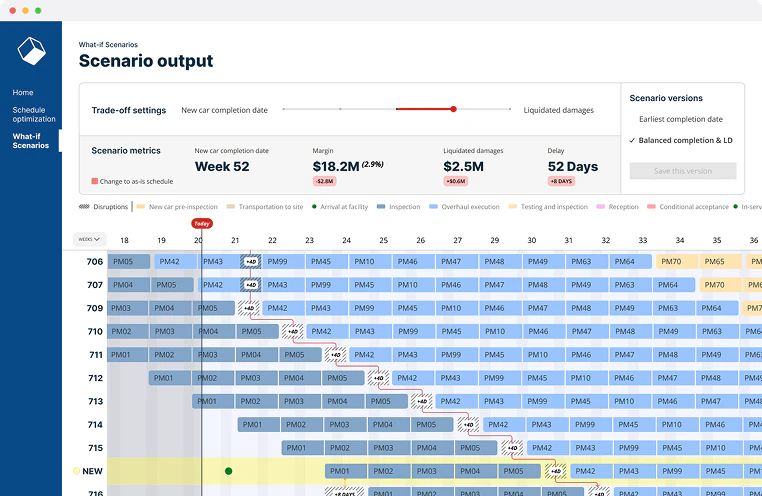The image size is (762, 496).
Task: Click PM01 block in row 712
Action: pos(170,378)
